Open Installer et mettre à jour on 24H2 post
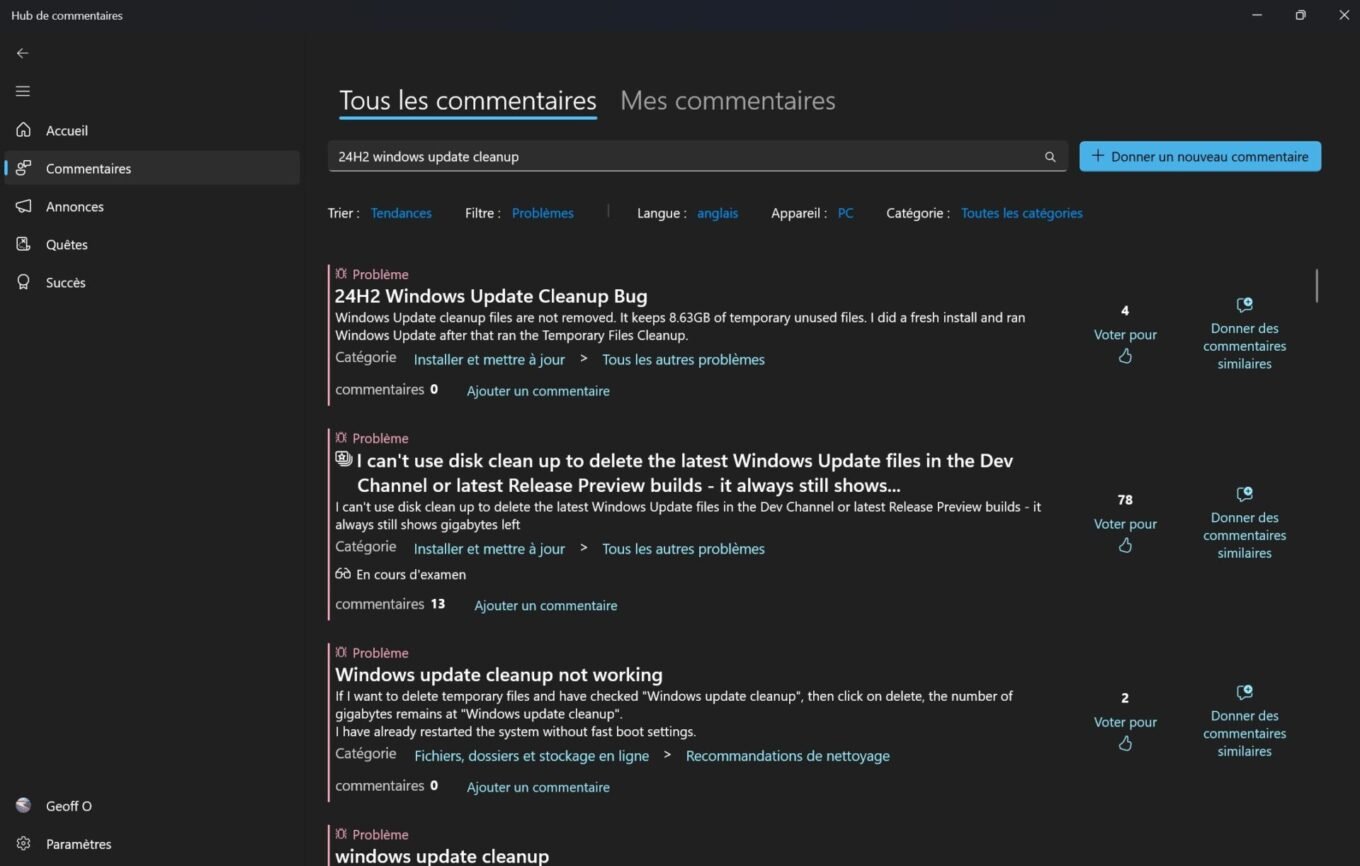1360x866 pixels. tap(489, 360)
